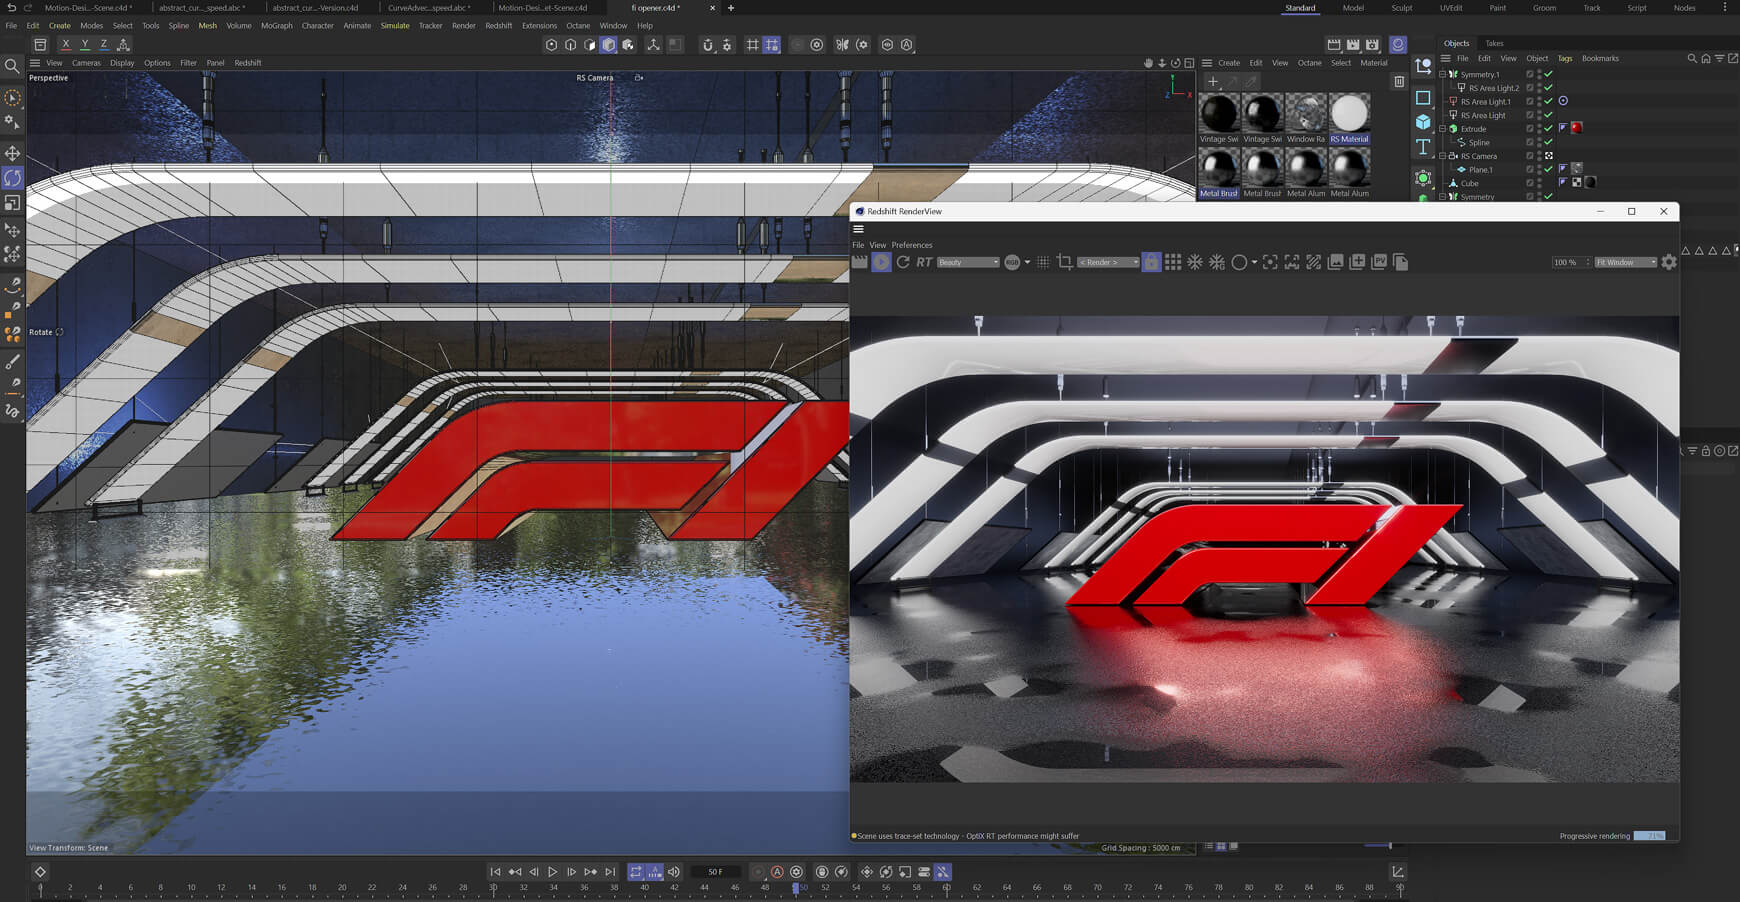Toggle RS Area Light.1 enabled checkmark
This screenshot has height=902, width=1740.
pyautogui.click(x=1548, y=101)
